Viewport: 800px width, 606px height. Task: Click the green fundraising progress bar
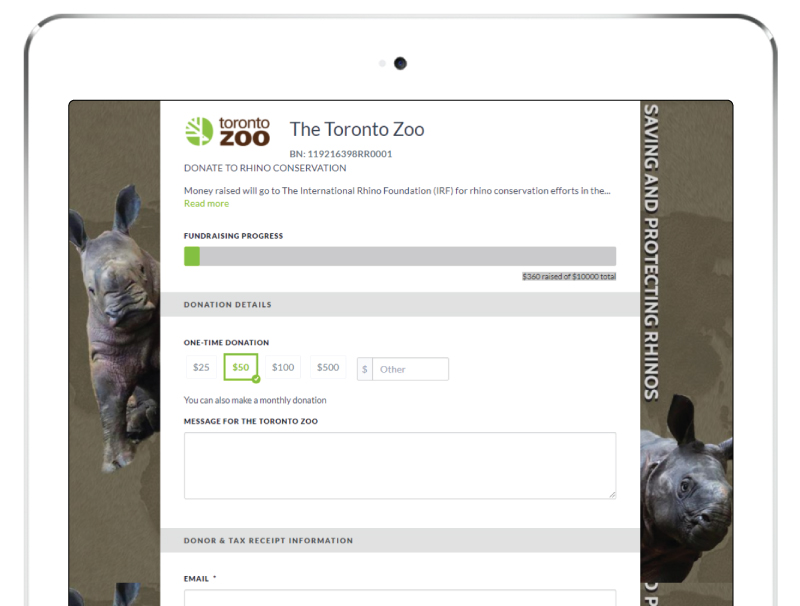tap(192, 257)
